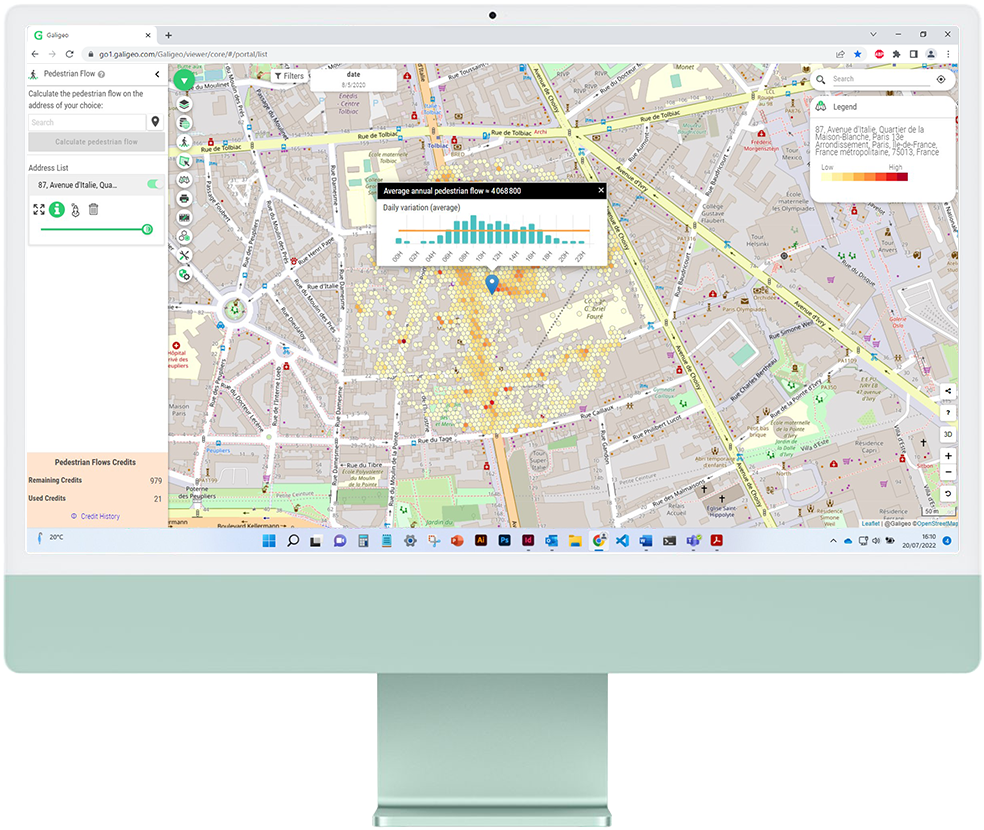Click the print map icon
This screenshot has width=984, height=830.
[184, 199]
